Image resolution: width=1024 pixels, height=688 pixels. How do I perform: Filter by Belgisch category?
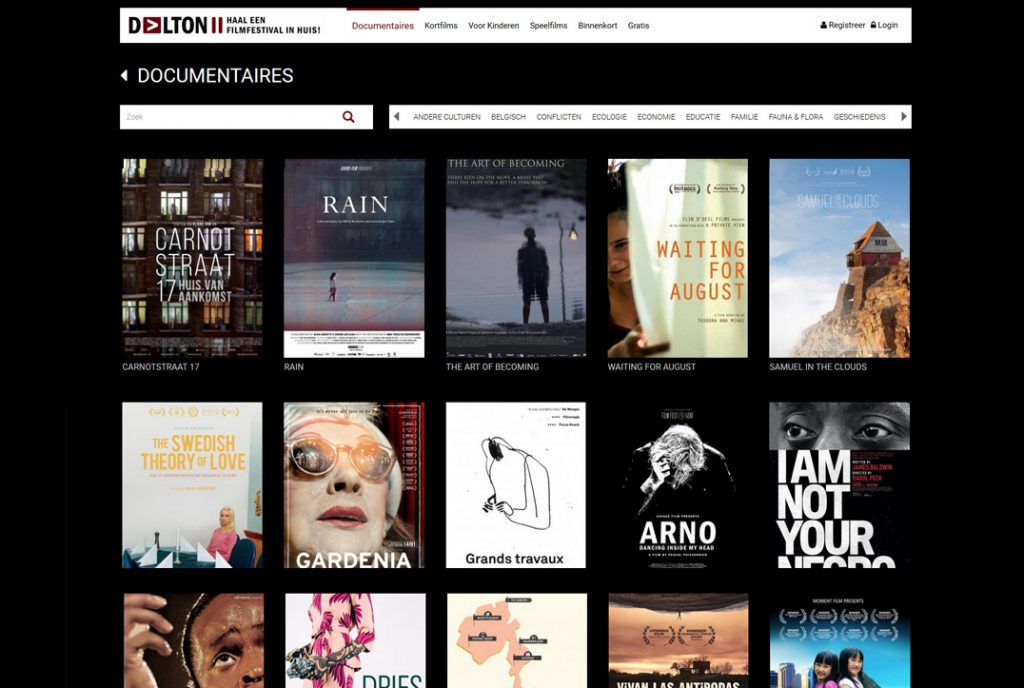coord(508,117)
